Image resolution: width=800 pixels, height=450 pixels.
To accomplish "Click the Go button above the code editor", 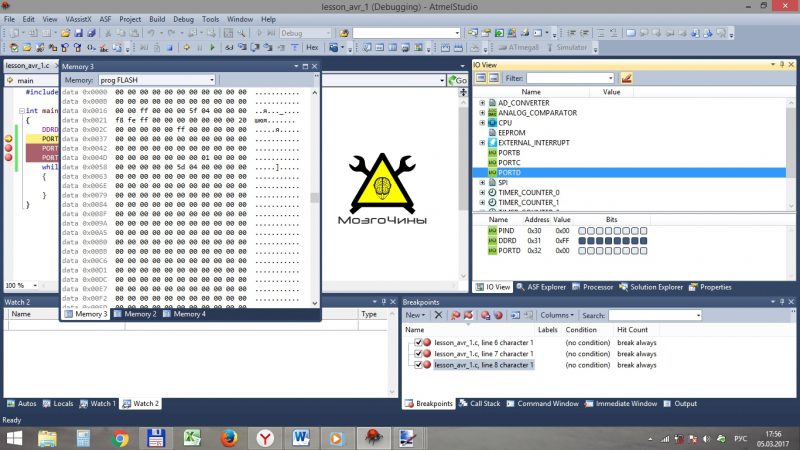I will coord(458,80).
